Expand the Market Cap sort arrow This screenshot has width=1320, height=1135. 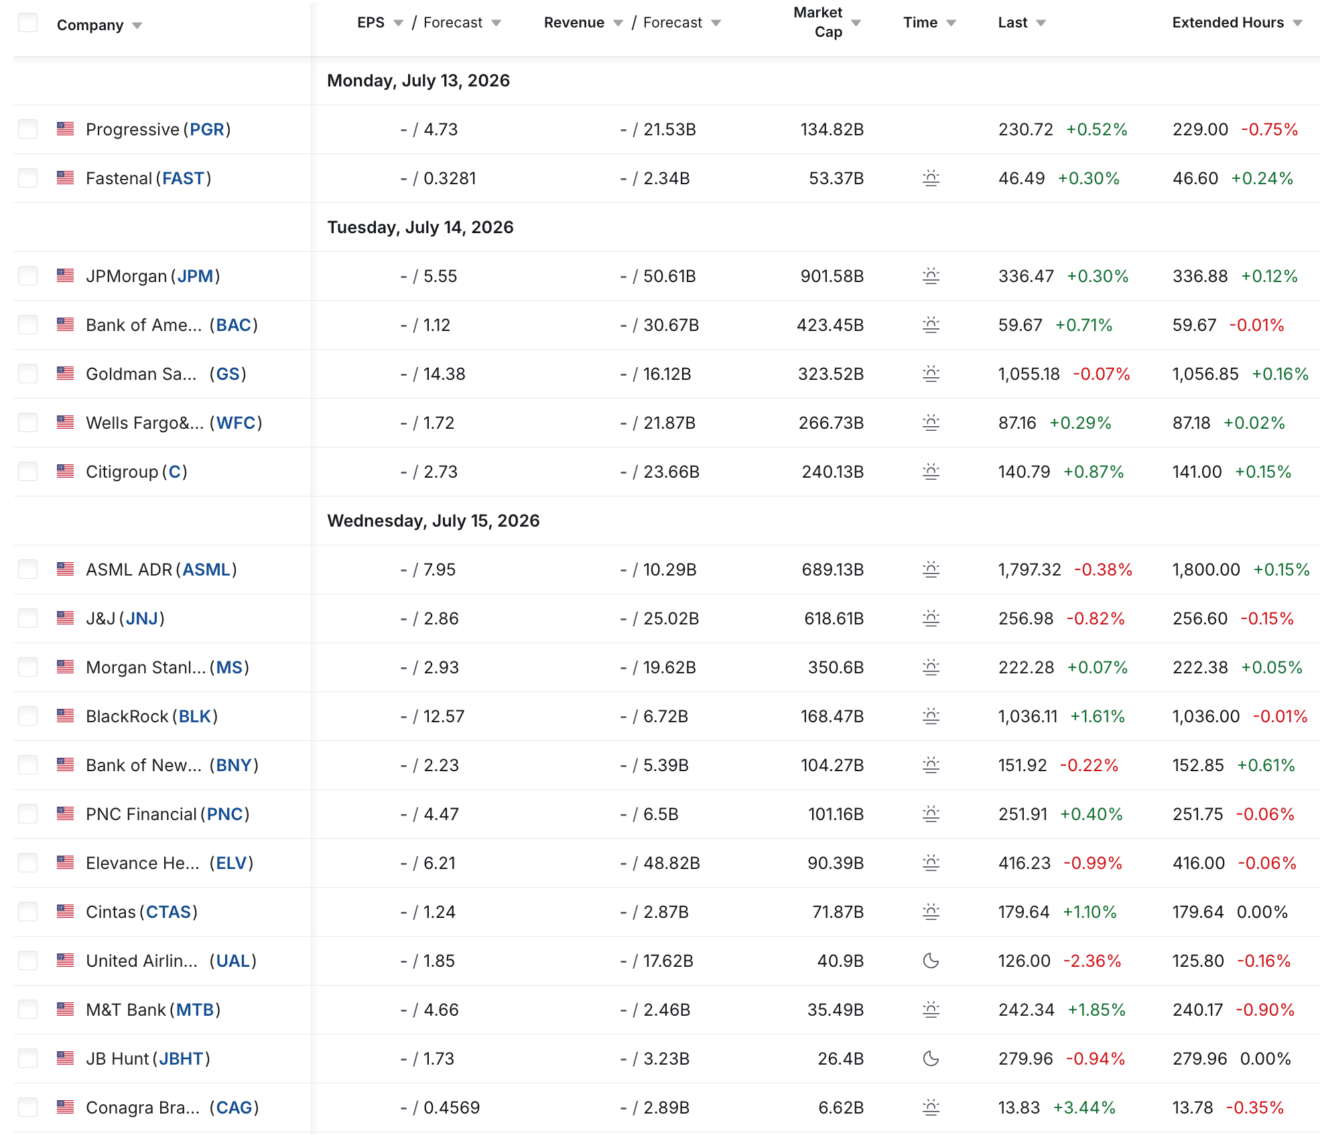[856, 23]
